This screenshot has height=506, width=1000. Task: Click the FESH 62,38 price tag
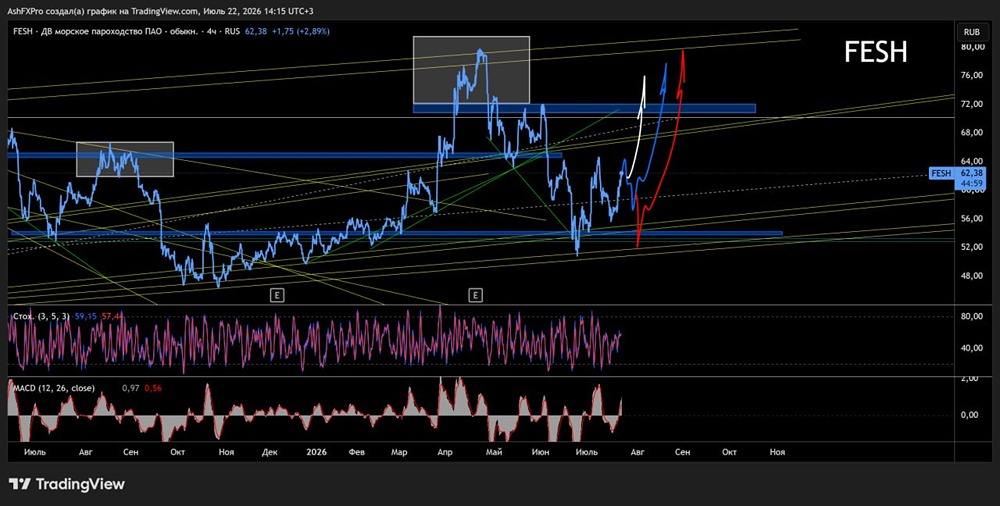point(959,178)
